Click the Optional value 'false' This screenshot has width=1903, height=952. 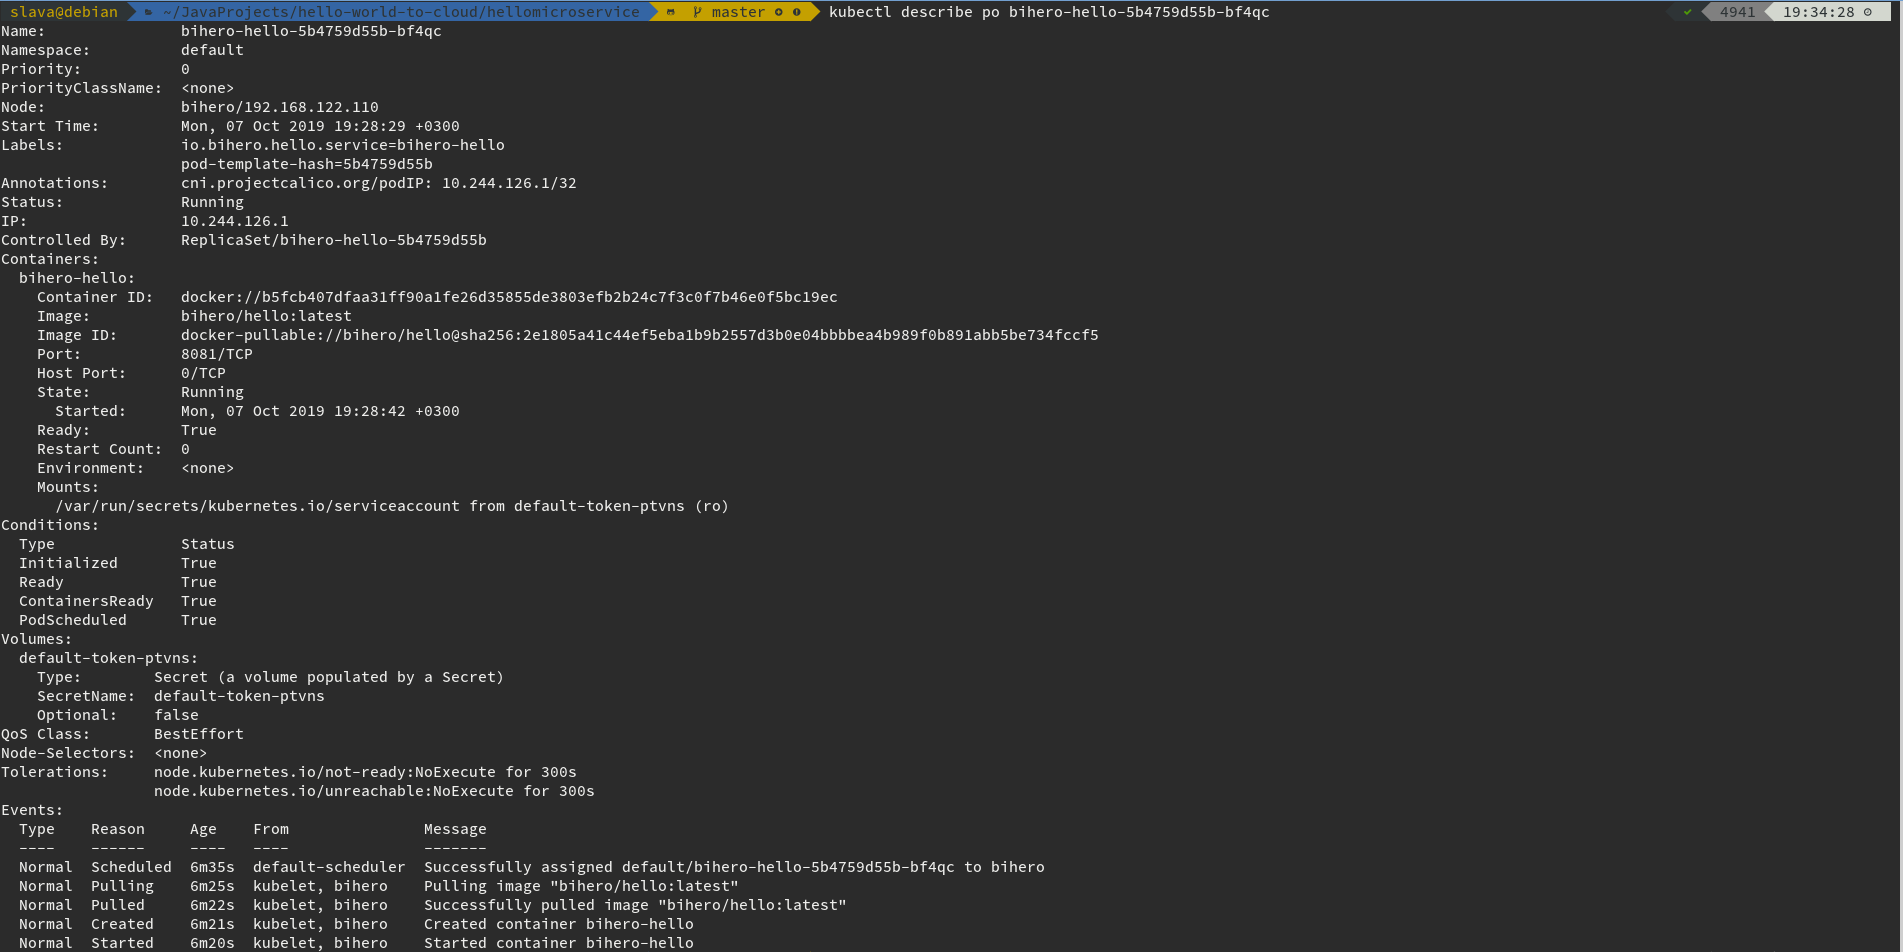176,715
